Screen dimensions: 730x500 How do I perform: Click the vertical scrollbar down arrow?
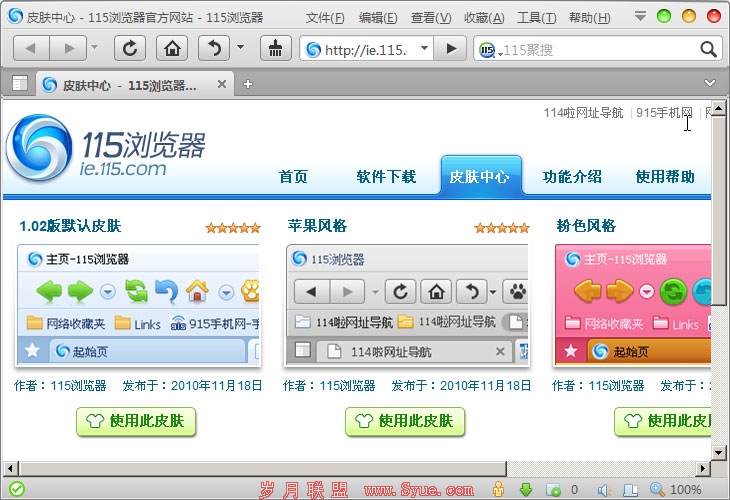coord(719,452)
